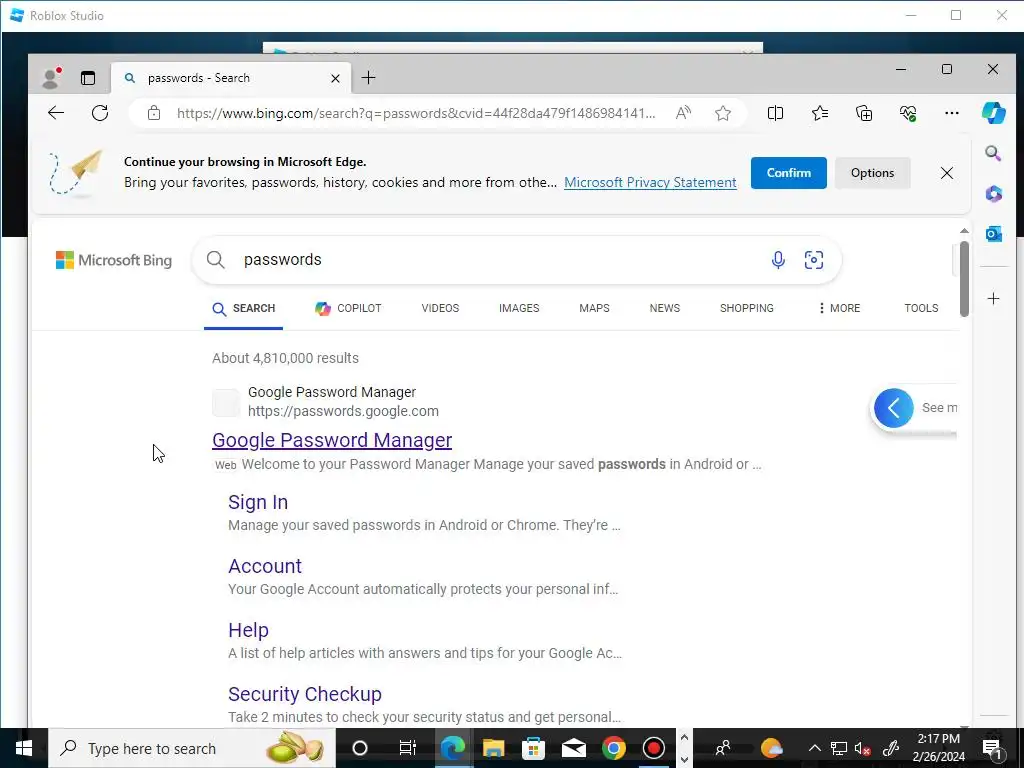Open the tab actions menu icon

click(x=88, y=78)
